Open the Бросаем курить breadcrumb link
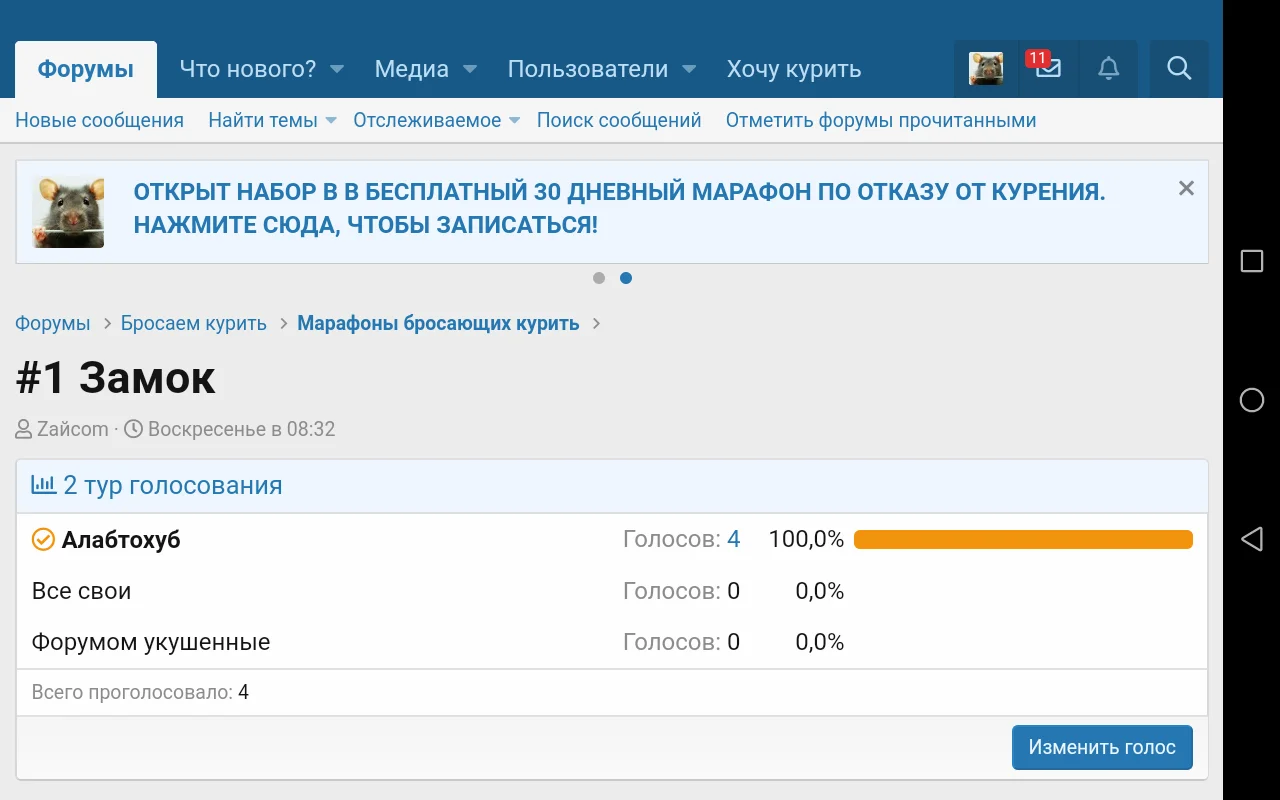 click(193, 323)
